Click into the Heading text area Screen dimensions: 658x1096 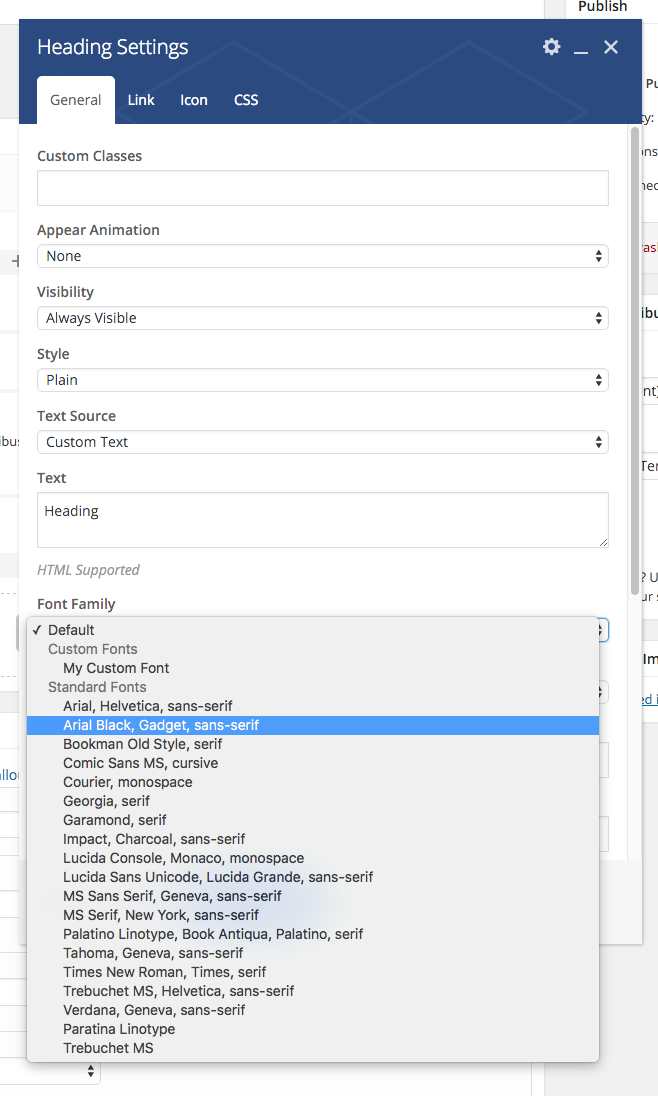pos(322,520)
